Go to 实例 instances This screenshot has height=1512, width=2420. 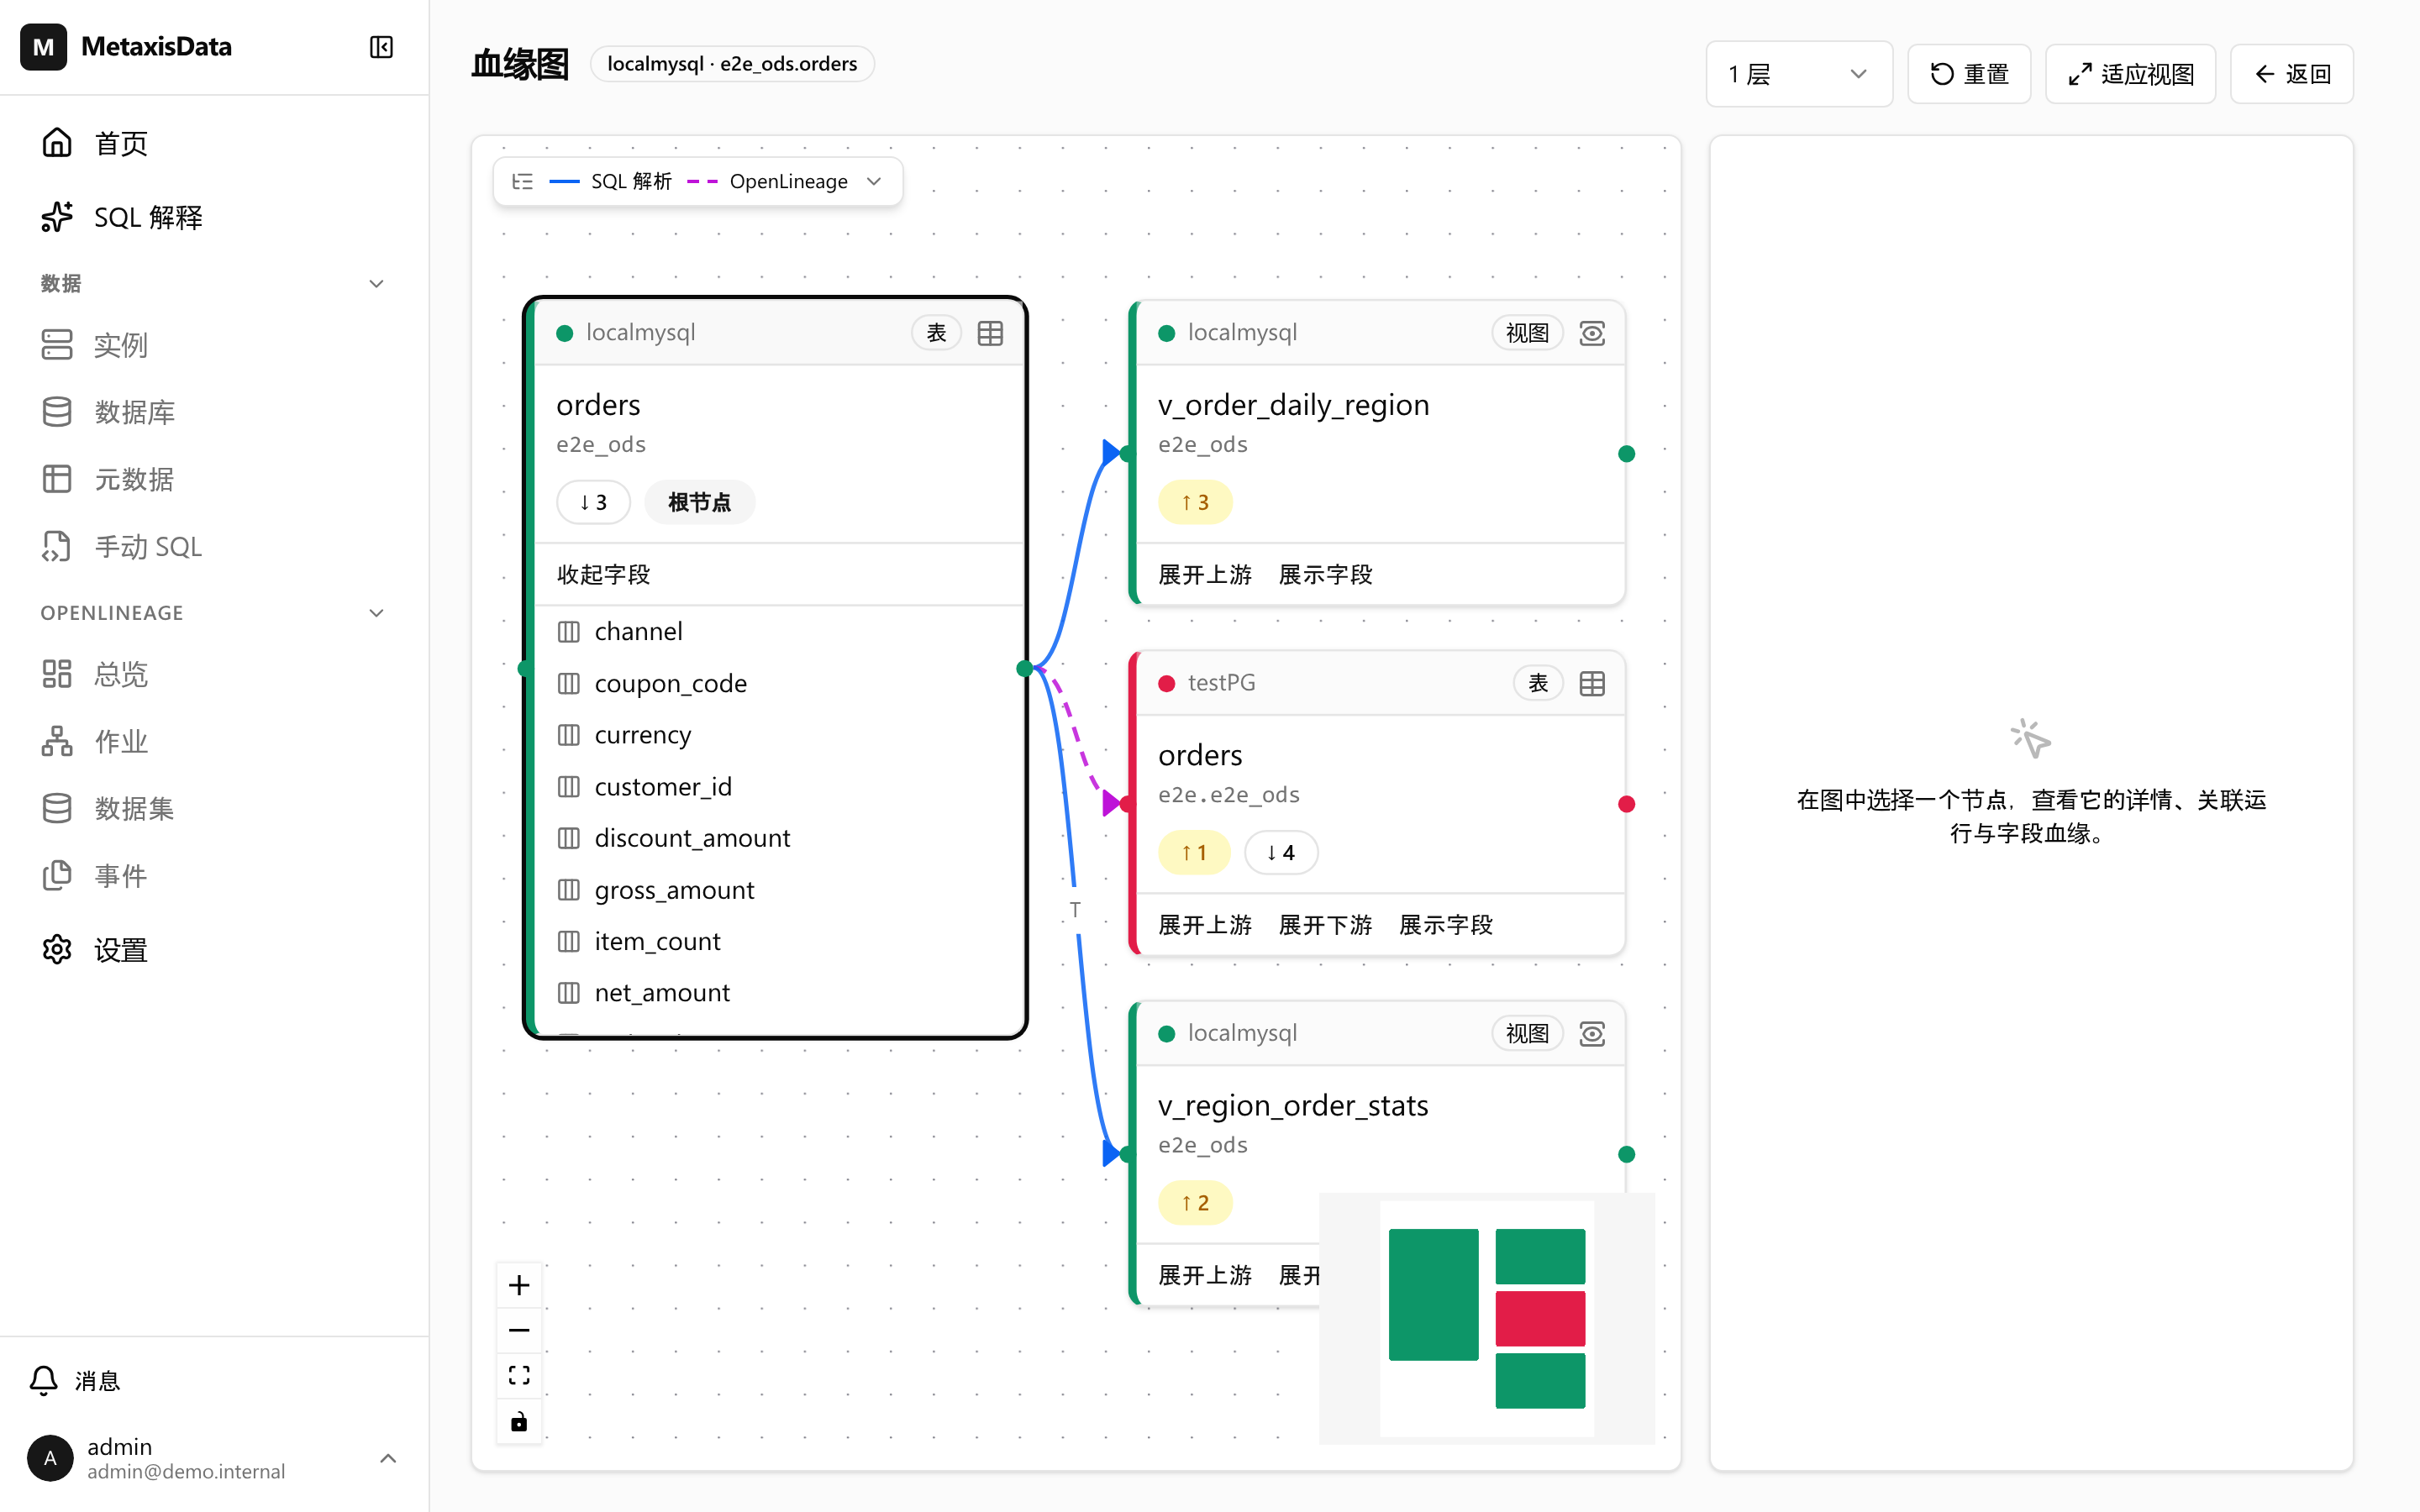(x=215, y=345)
